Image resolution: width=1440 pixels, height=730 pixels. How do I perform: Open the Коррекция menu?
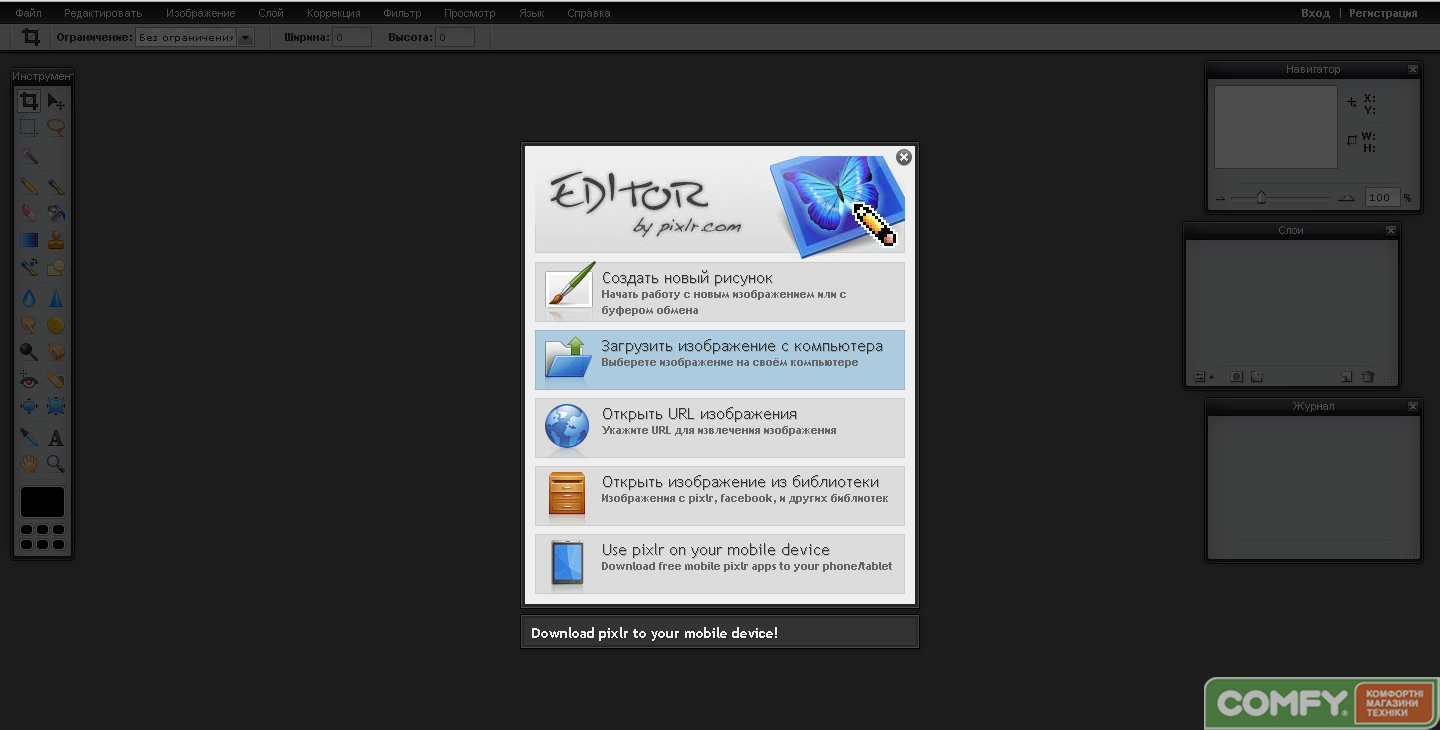point(334,13)
